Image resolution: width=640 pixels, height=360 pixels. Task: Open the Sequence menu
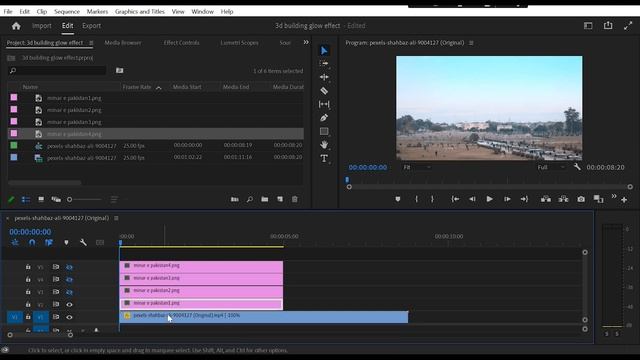(67, 11)
